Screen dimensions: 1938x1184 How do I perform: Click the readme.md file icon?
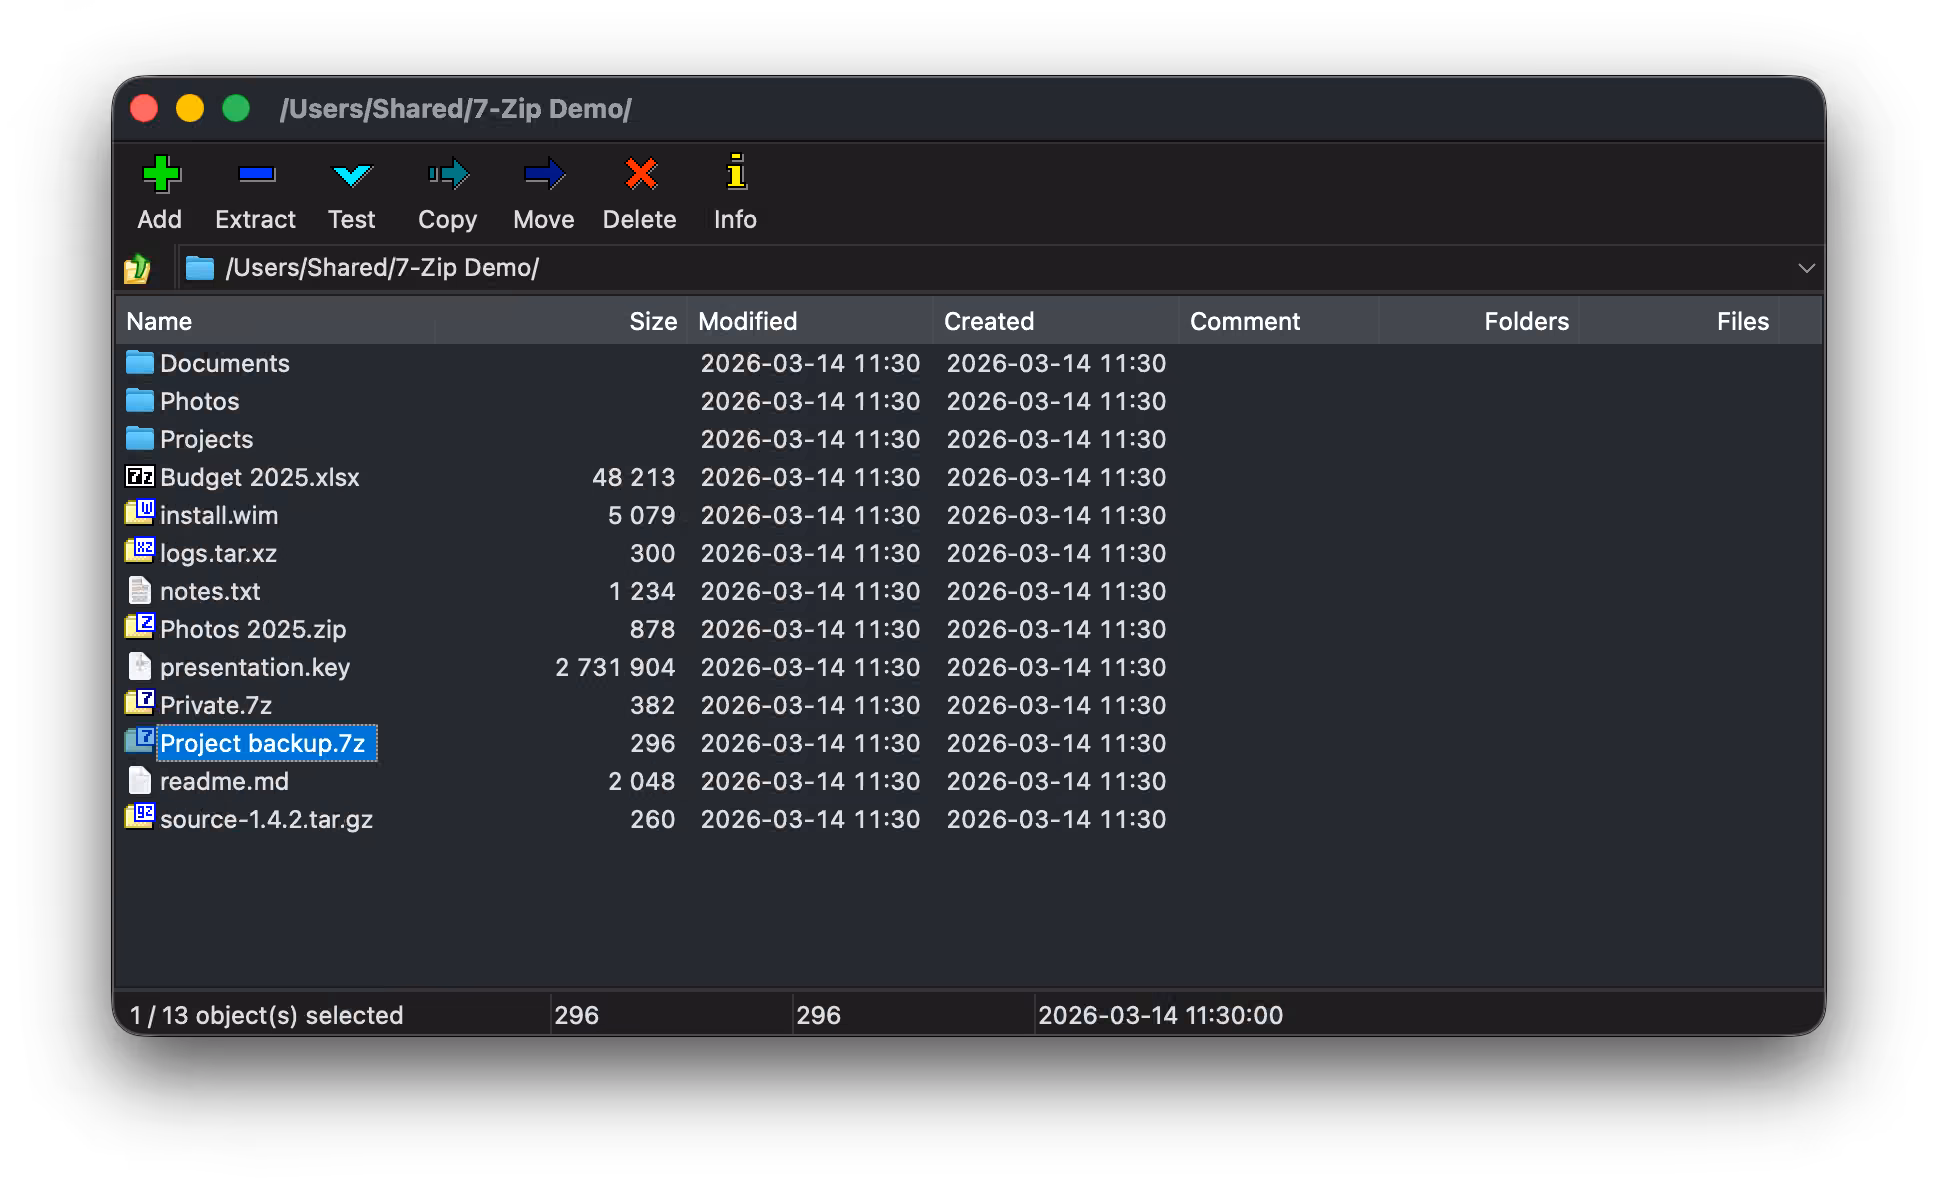coord(140,780)
